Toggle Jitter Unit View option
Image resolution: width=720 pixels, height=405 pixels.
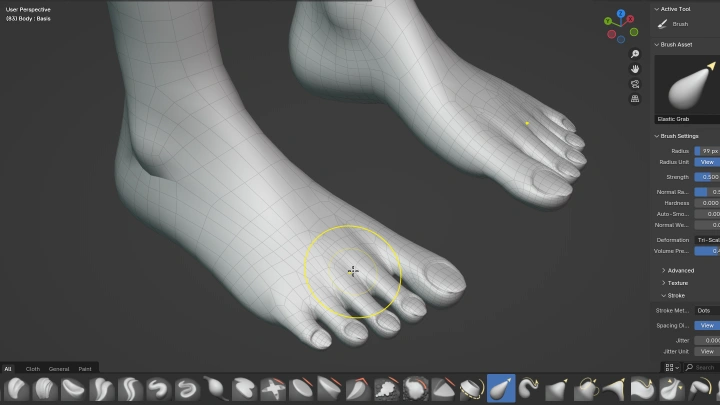click(706, 351)
